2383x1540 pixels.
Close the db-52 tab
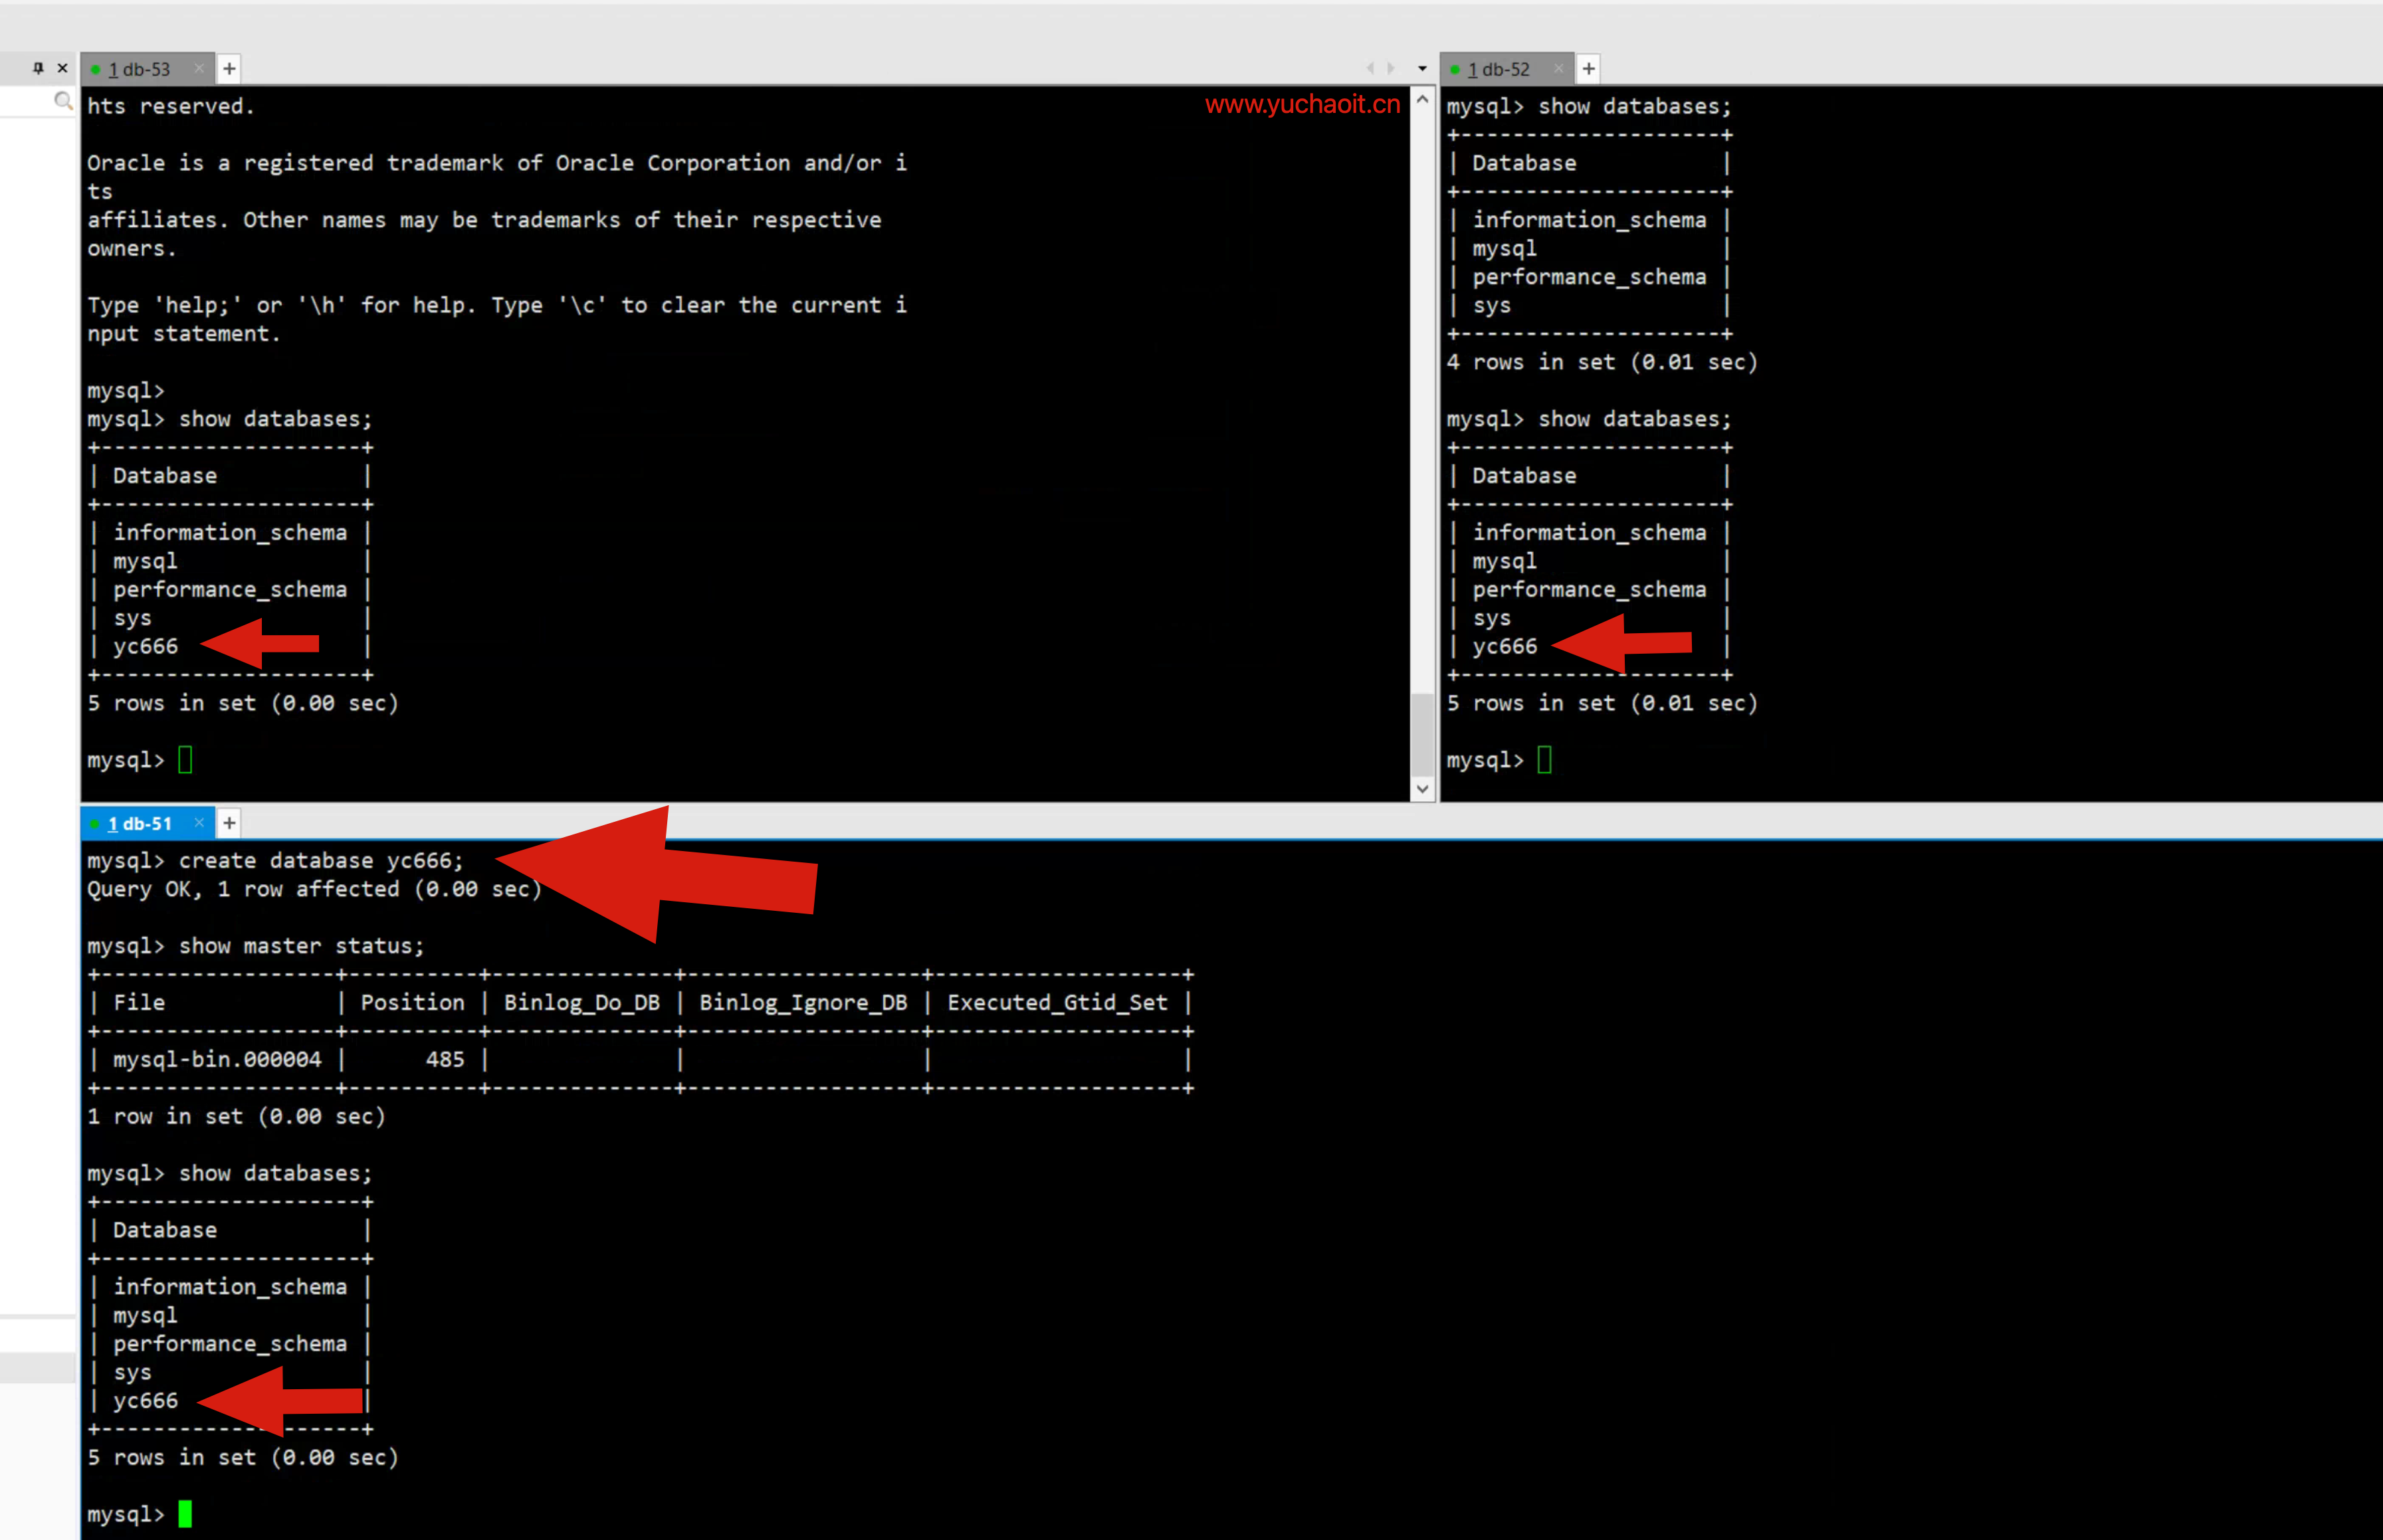click(1558, 69)
